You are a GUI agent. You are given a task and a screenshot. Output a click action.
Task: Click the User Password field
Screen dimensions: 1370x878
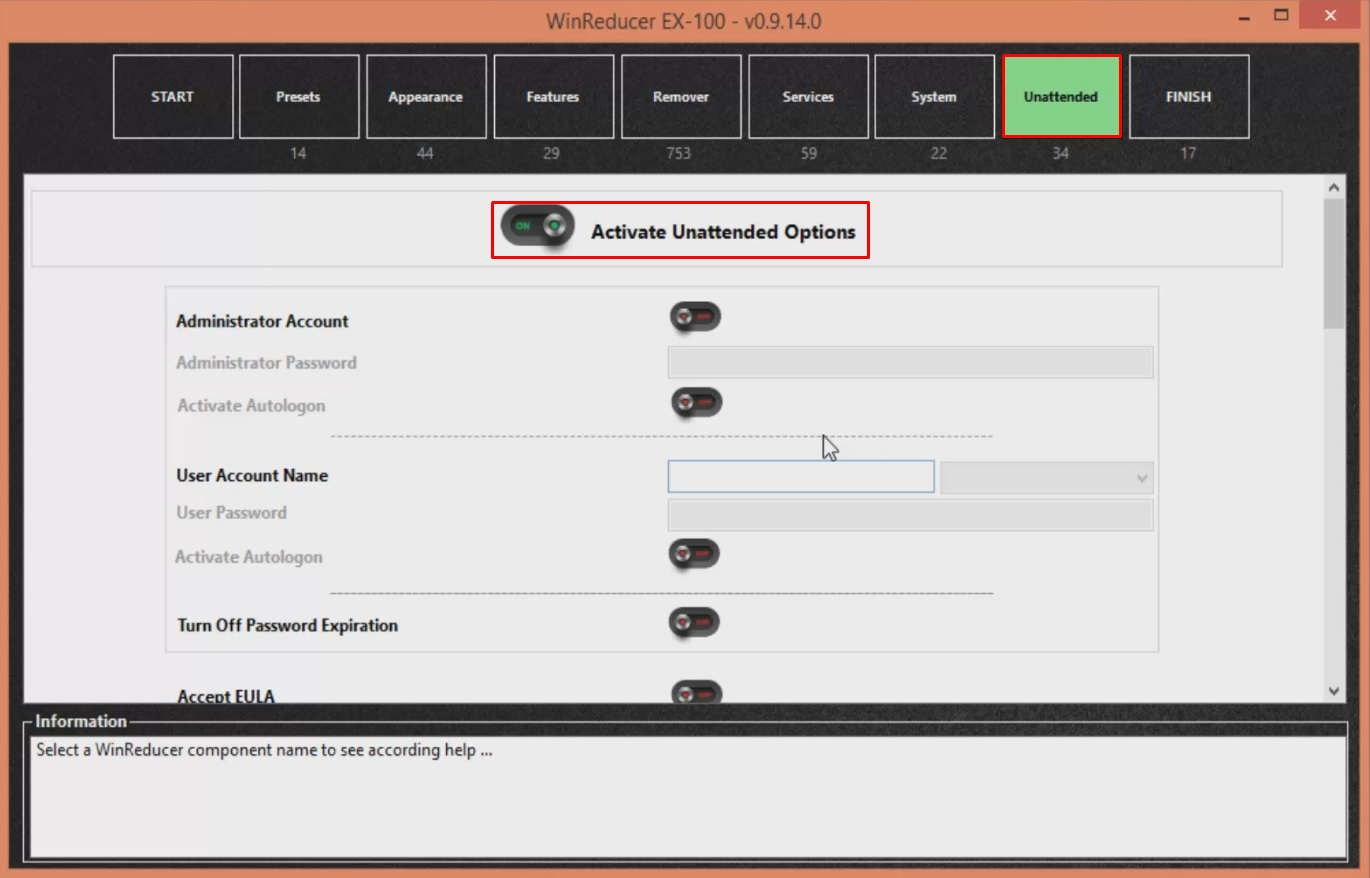(x=910, y=515)
